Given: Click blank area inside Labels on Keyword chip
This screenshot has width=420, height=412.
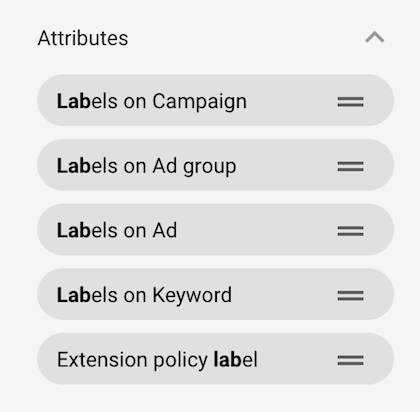Looking at the screenshot, I should point(283,295).
